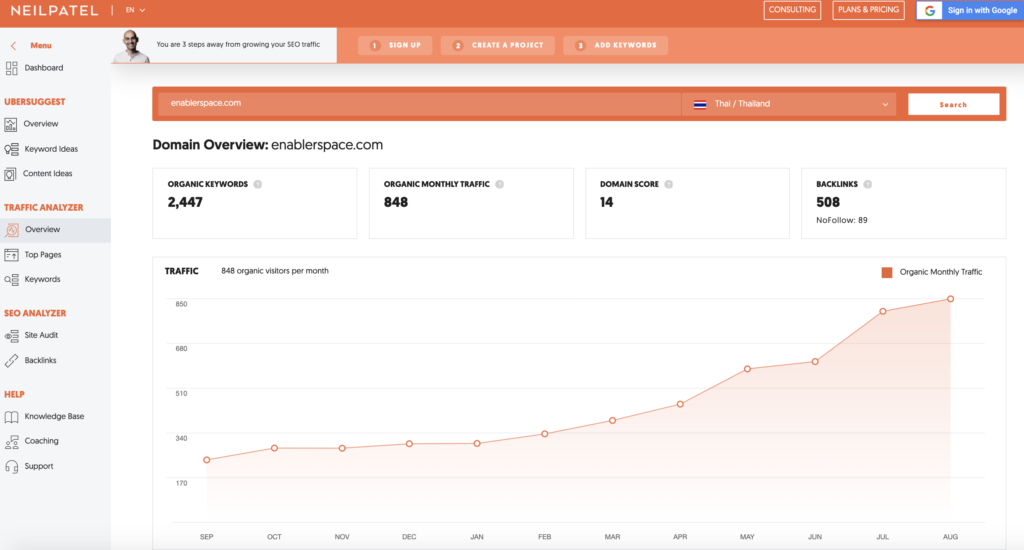
Task: Click the Site Audit eye icon
Action: click(x=11, y=336)
